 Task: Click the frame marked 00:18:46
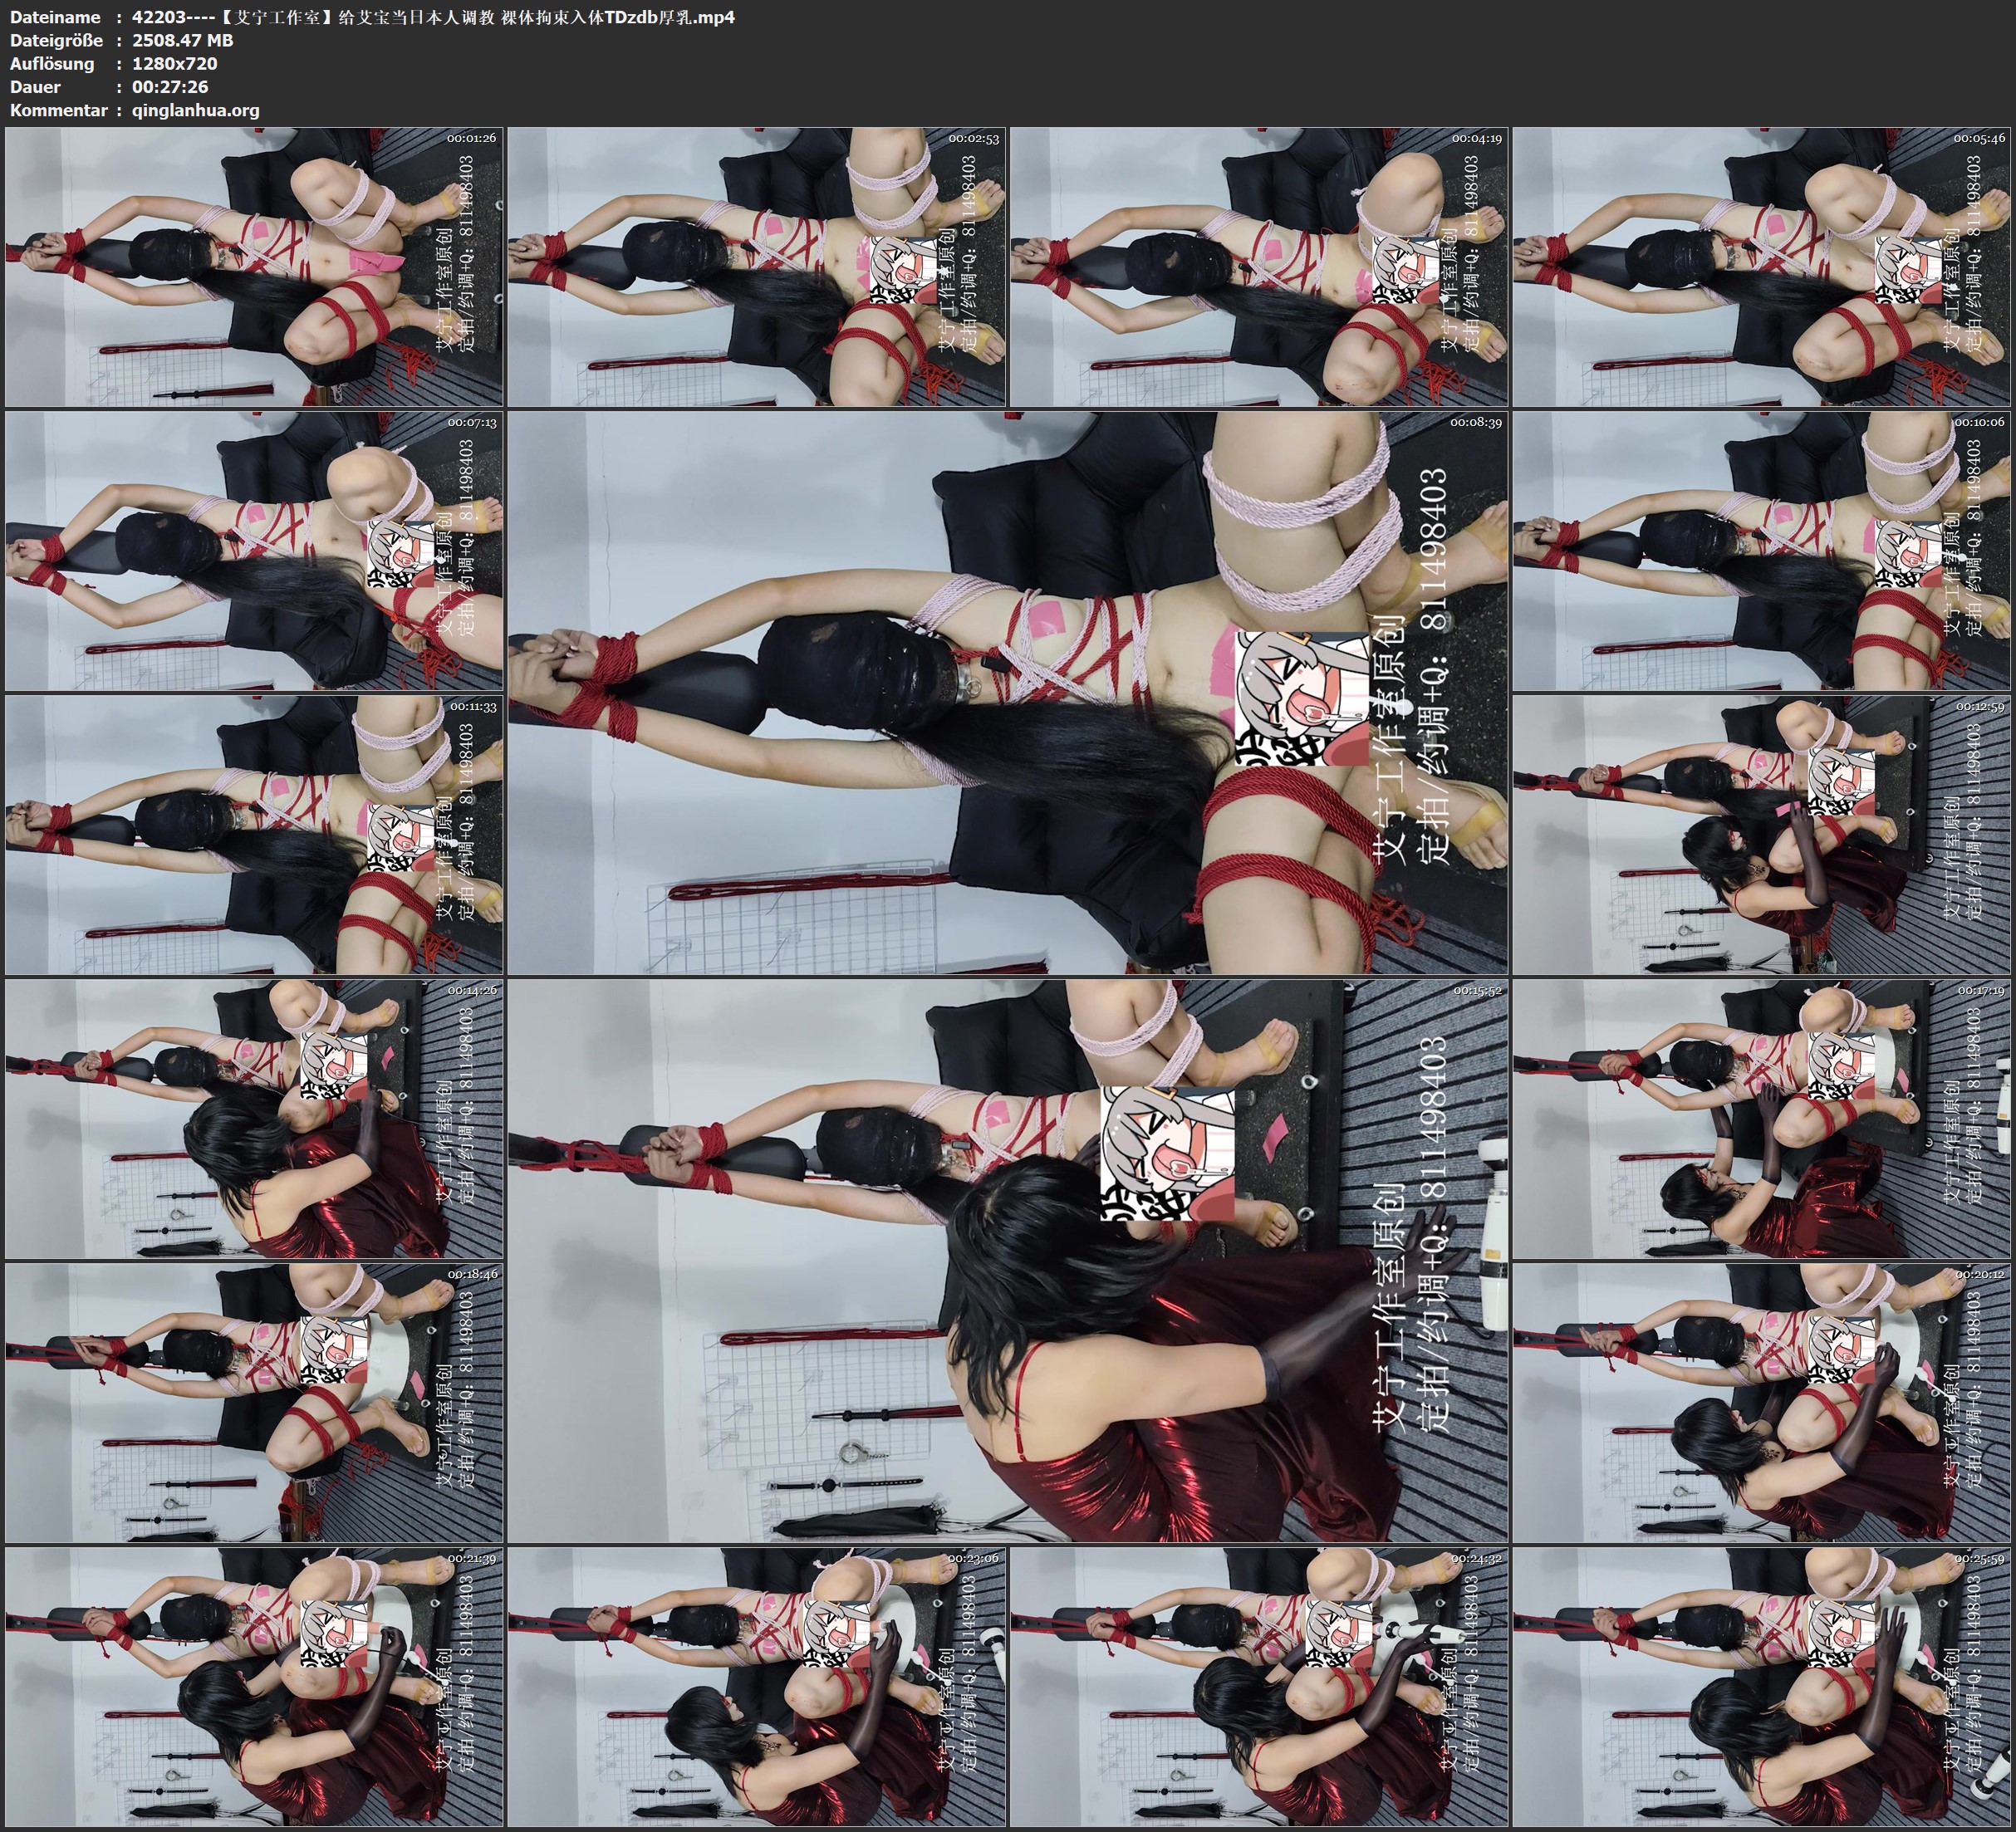254,1402
